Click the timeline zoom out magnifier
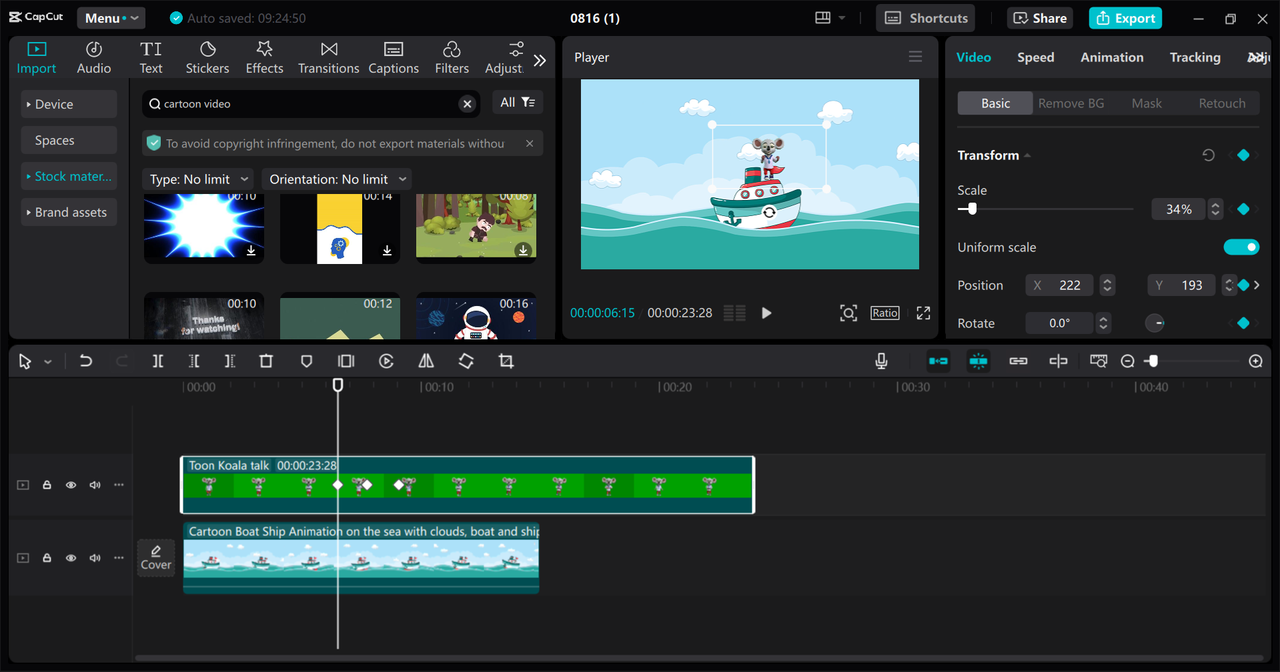The image size is (1280, 672). click(x=1127, y=361)
